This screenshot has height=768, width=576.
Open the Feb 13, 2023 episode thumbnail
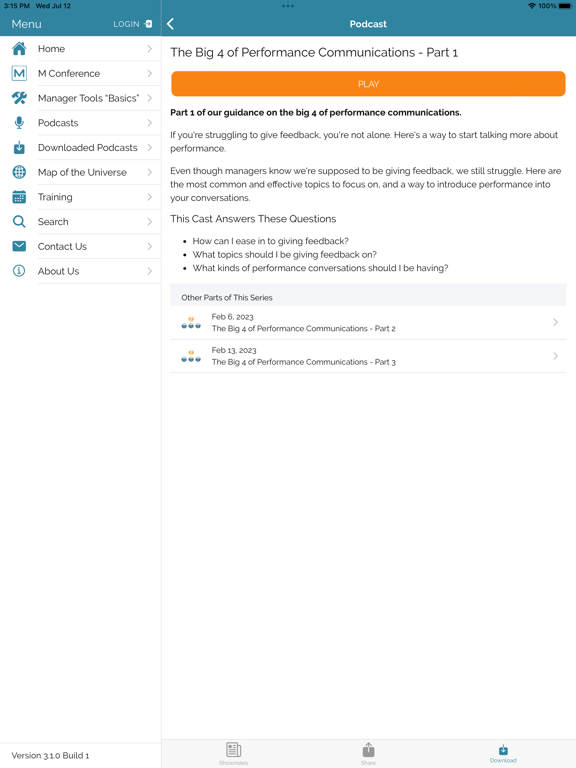pyautogui.click(x=191, y=356)
